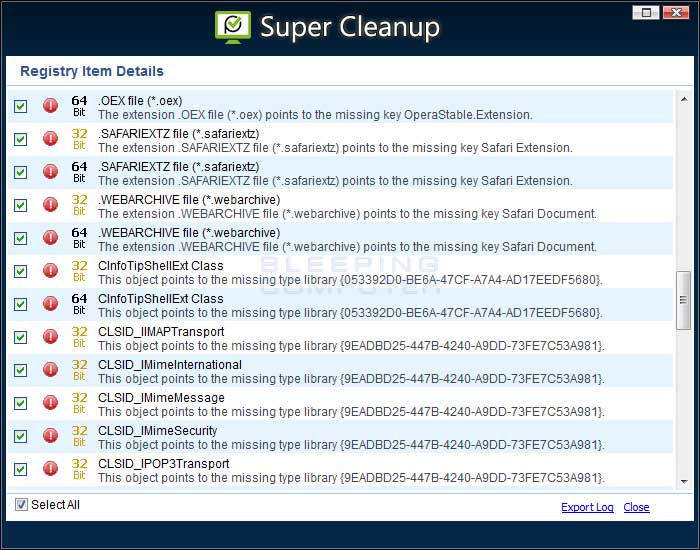Select 'CLSID_IMimeSecurity' row title

pos(158,431)
